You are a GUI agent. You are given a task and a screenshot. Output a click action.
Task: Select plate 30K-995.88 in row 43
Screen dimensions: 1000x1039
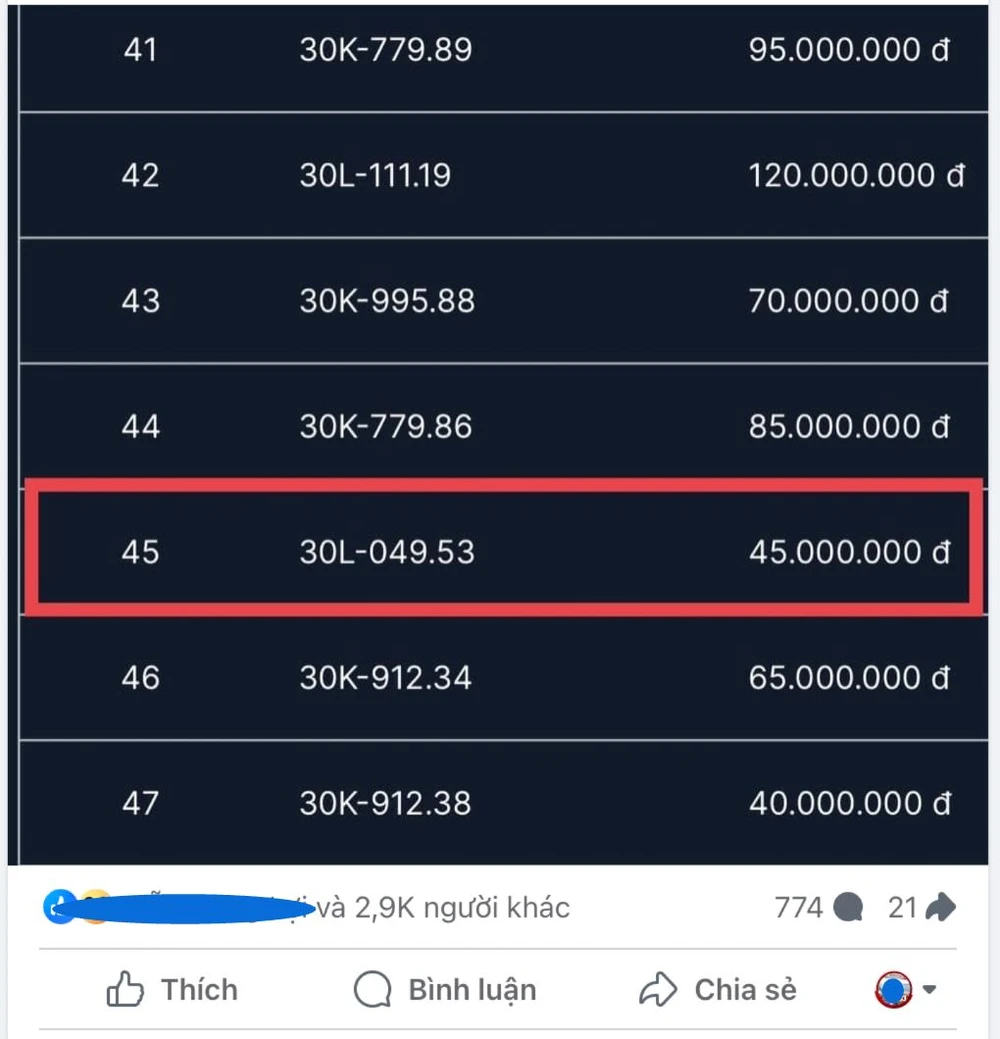(387, 301)
